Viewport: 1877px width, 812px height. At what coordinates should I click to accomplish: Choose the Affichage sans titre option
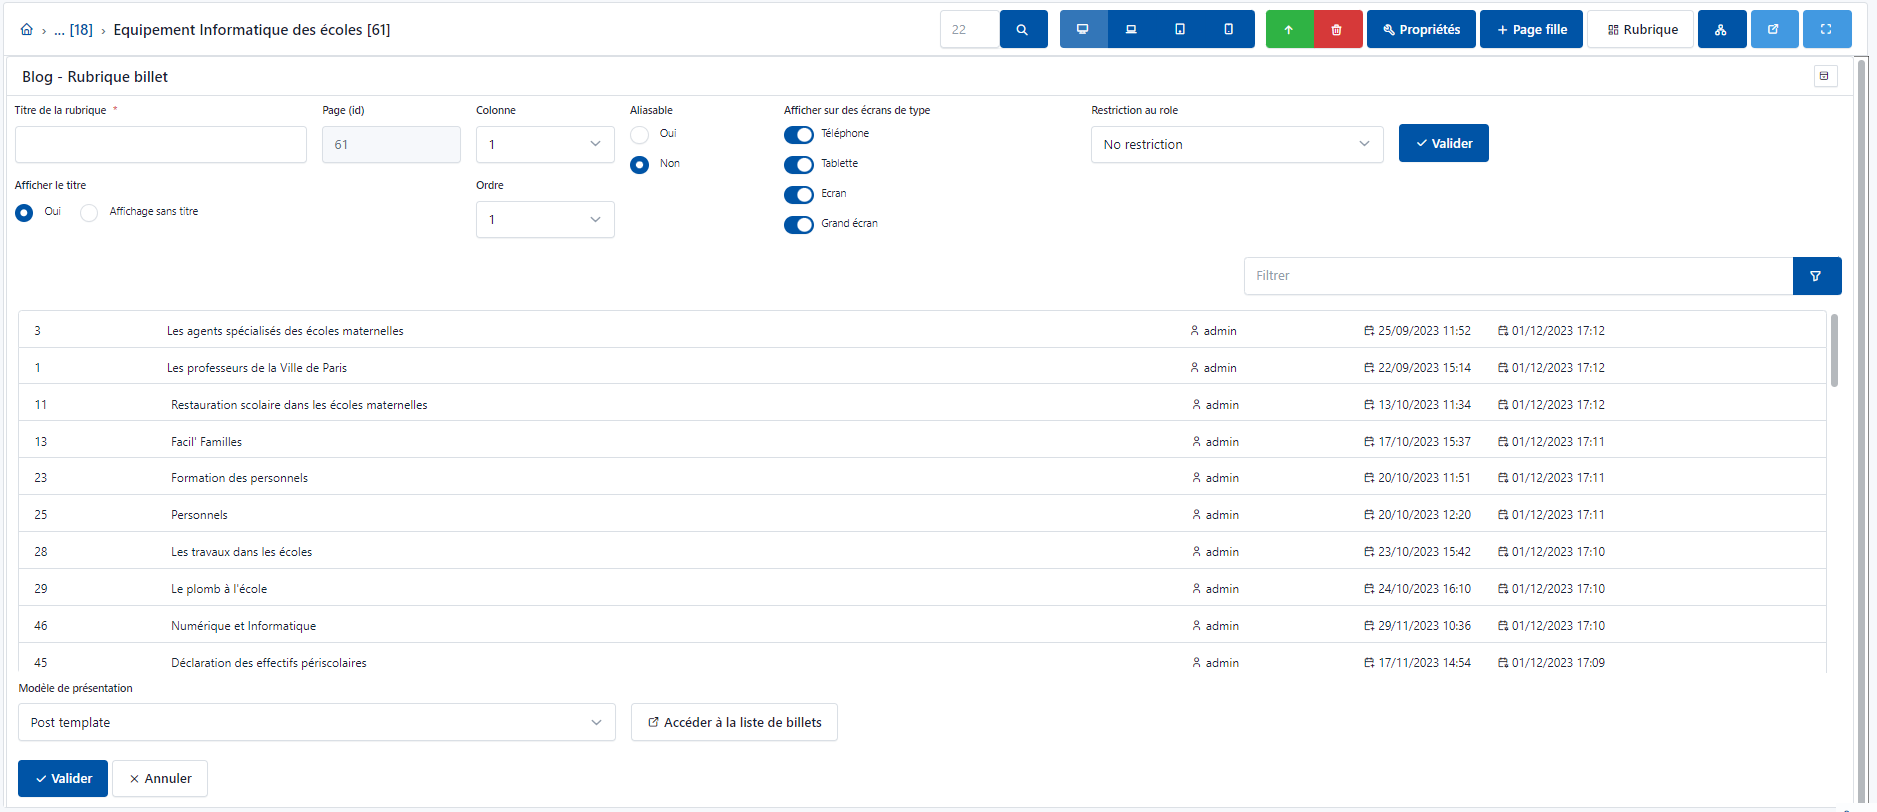pyautogui.click(x=90, y=213)
